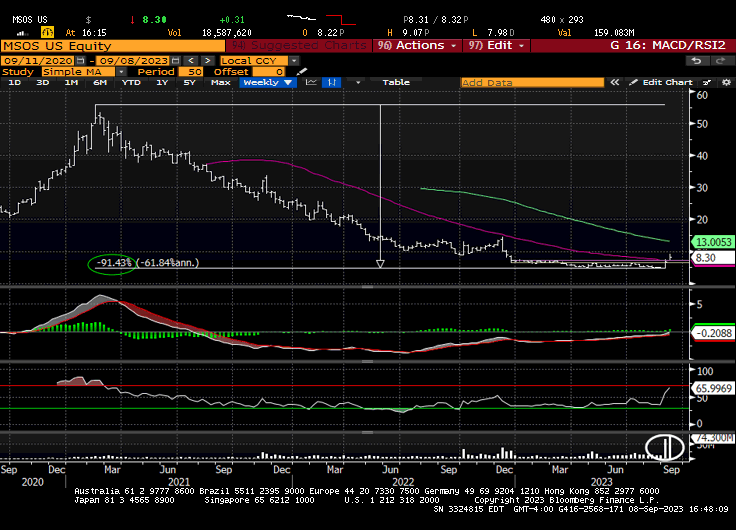Image resolution: width=736 pixels, height=530 pixels.
Task: Click start date field 09/11/2020
Action: [38, 61]
